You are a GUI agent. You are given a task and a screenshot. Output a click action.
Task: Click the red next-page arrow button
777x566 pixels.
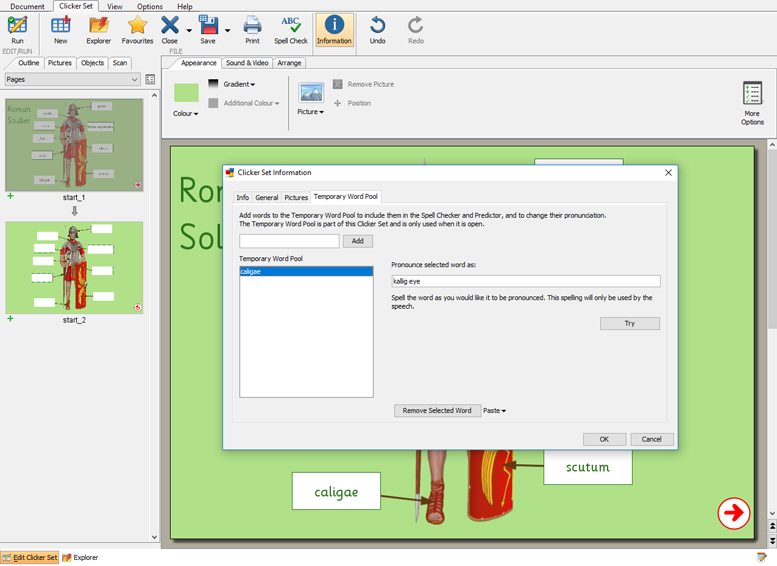click(733, 513)
